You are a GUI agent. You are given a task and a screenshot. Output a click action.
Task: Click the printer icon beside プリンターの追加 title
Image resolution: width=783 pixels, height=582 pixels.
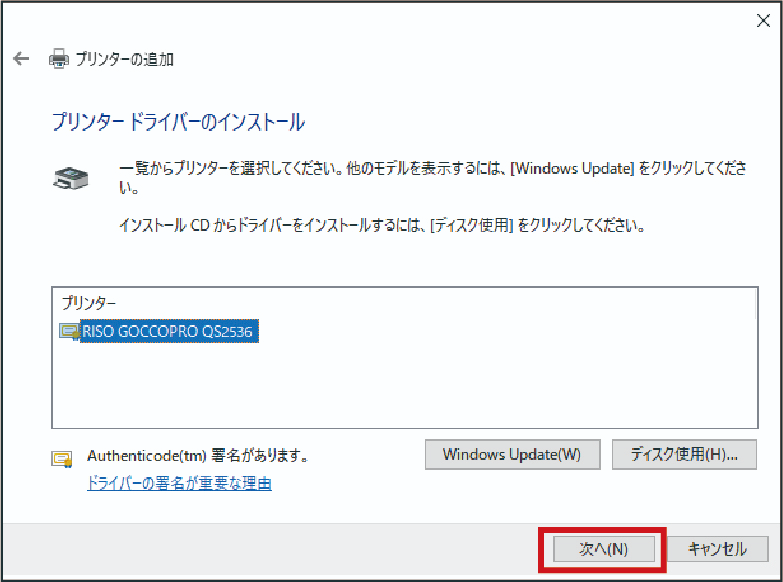pos(59,59)
